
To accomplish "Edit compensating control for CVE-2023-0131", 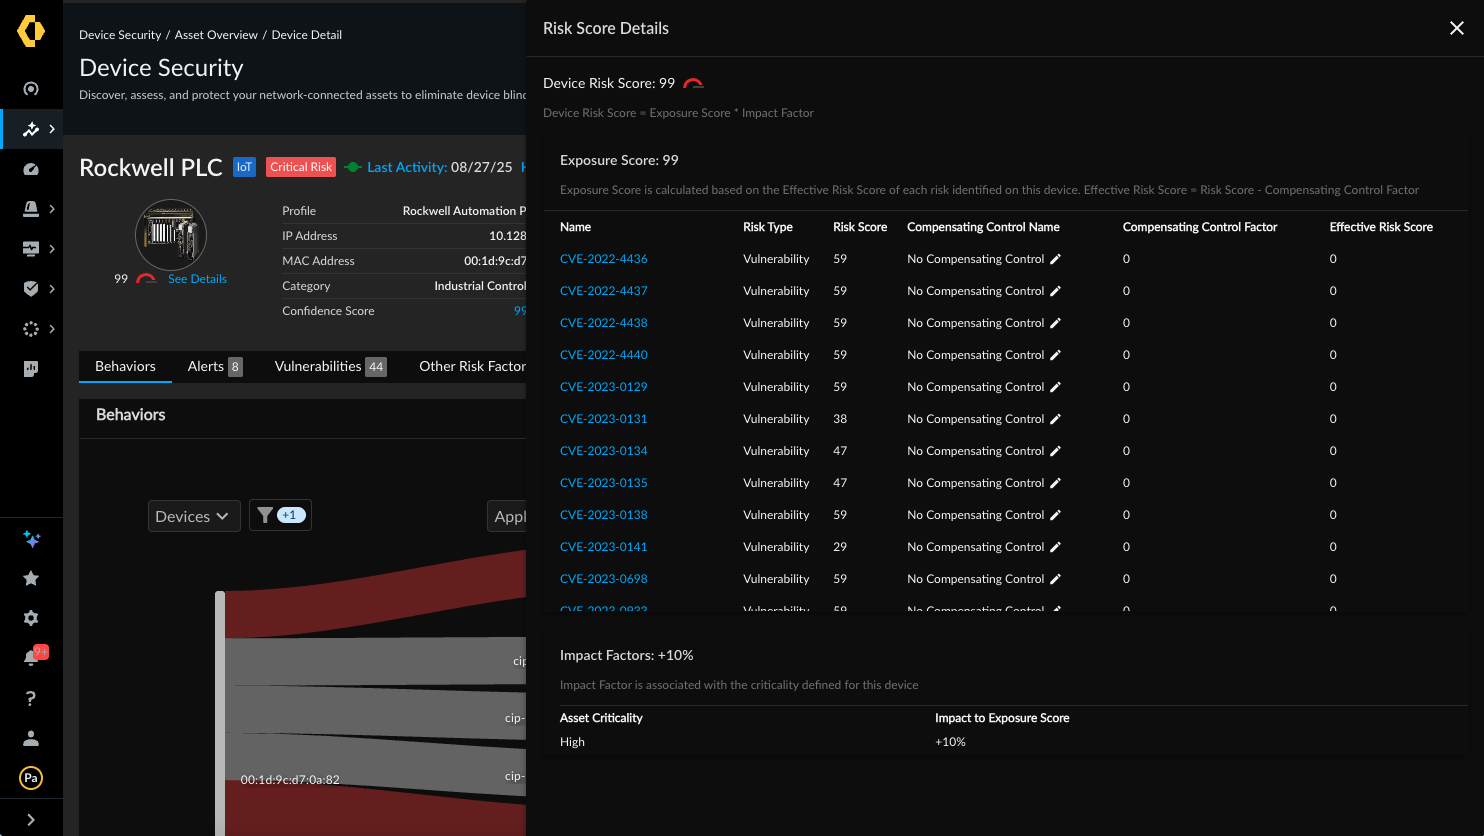I will [1055, 419].
